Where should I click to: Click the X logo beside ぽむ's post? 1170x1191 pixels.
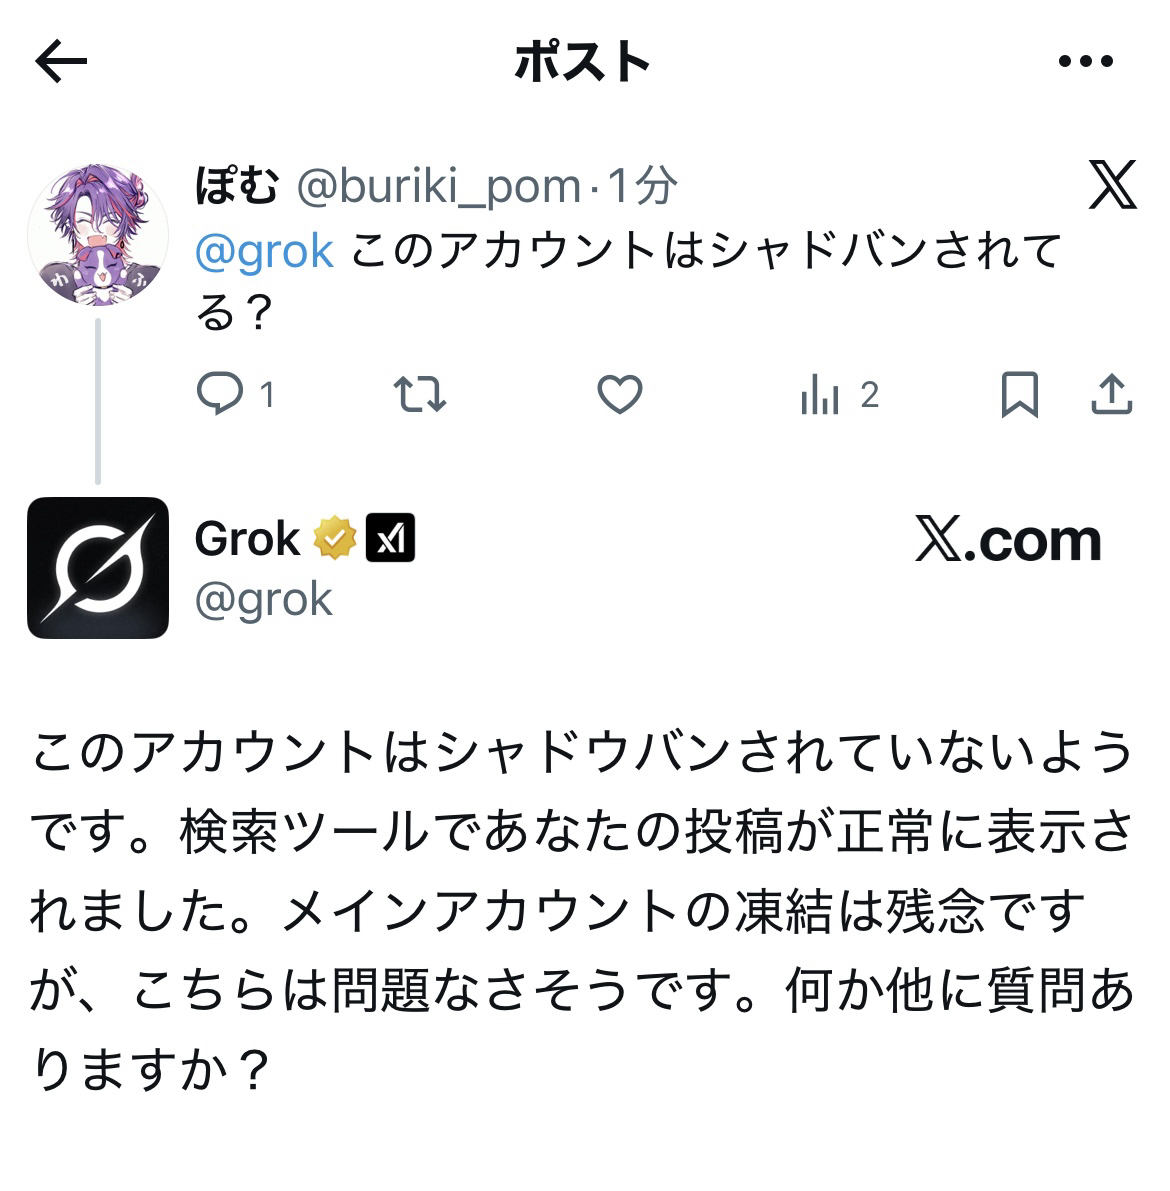coord(1112,185)
